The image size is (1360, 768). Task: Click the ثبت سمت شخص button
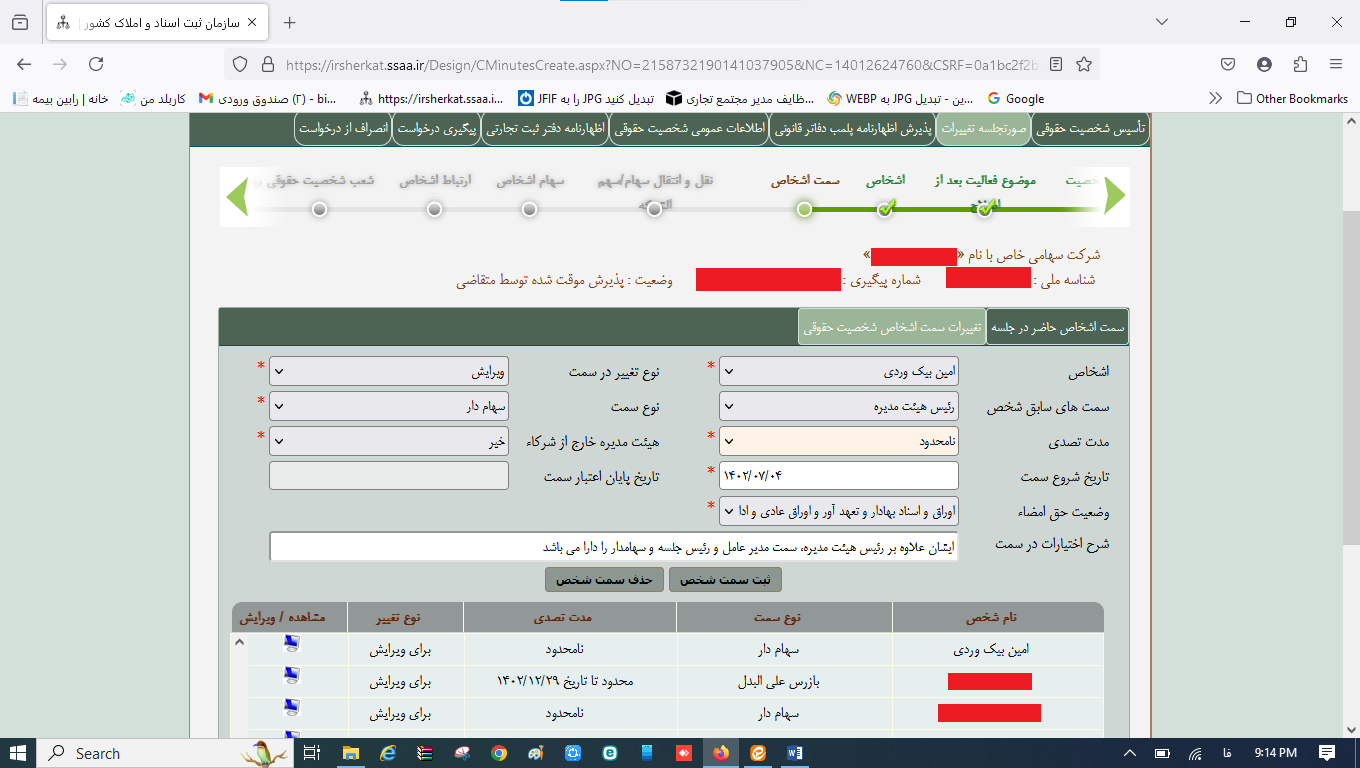[x=725, y=580]
